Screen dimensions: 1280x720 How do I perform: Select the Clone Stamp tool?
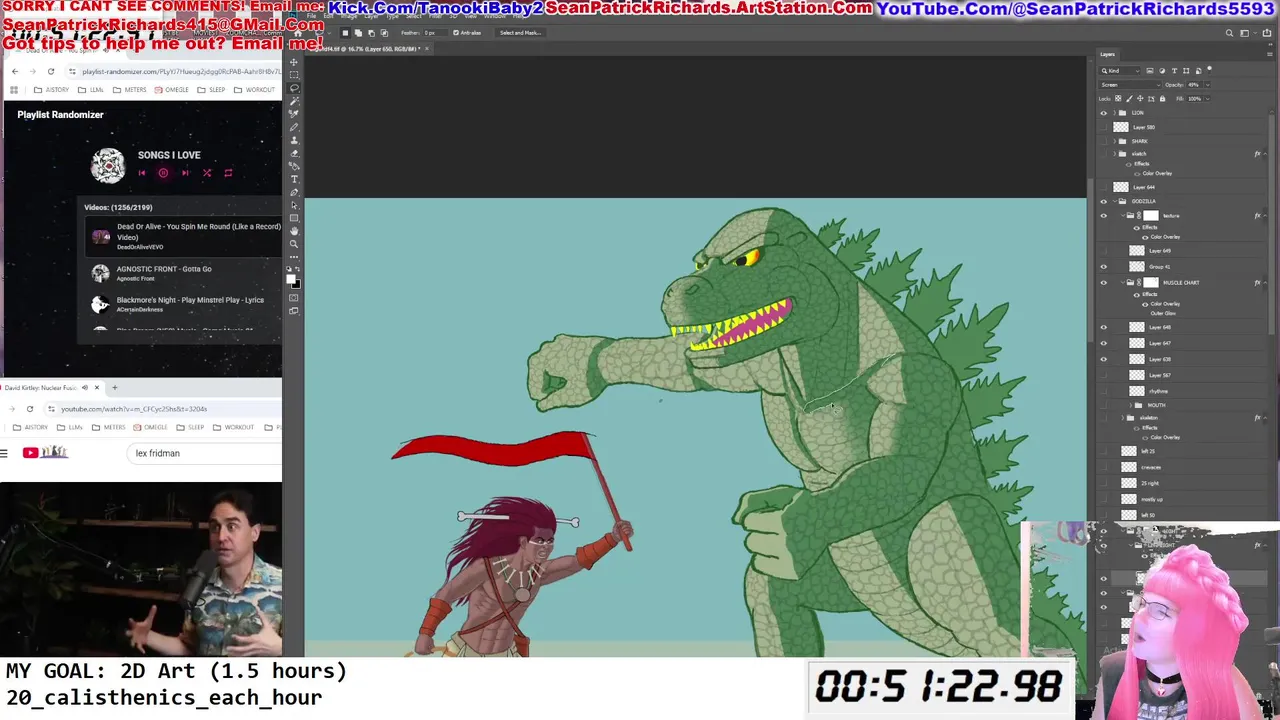(x=294, y=139)
